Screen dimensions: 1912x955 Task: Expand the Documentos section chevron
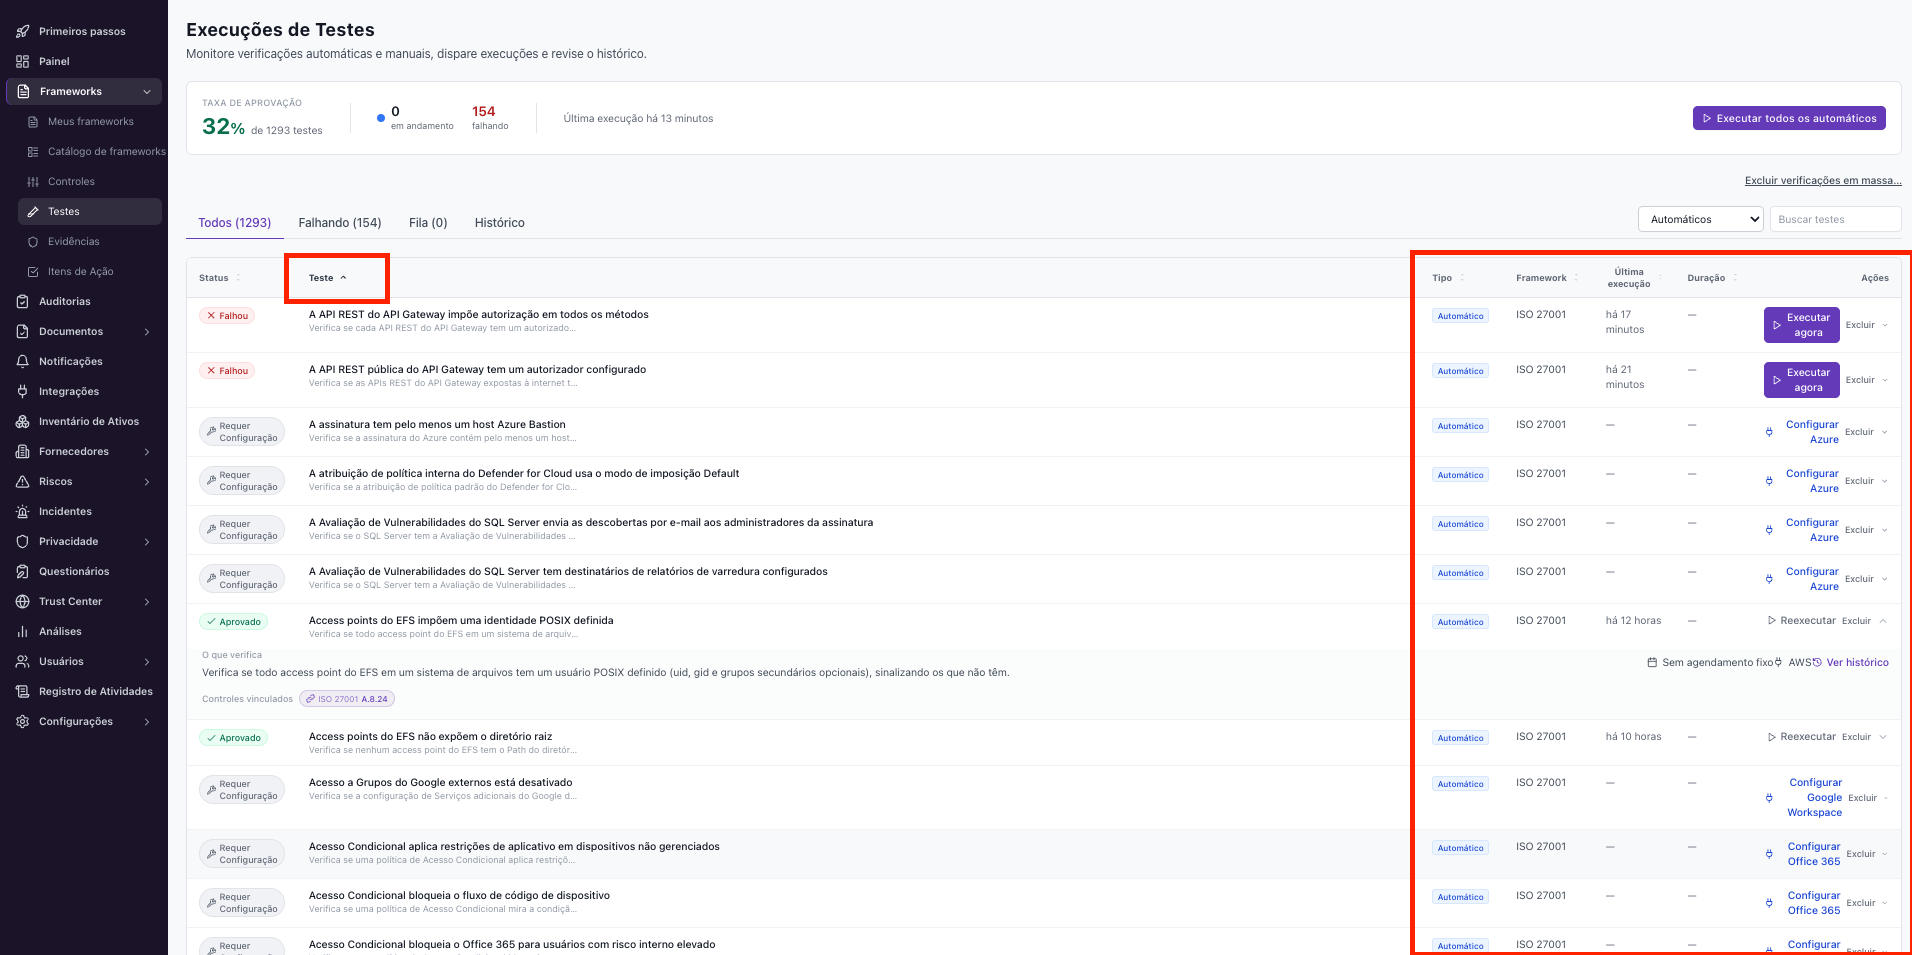tap(147, 331)
